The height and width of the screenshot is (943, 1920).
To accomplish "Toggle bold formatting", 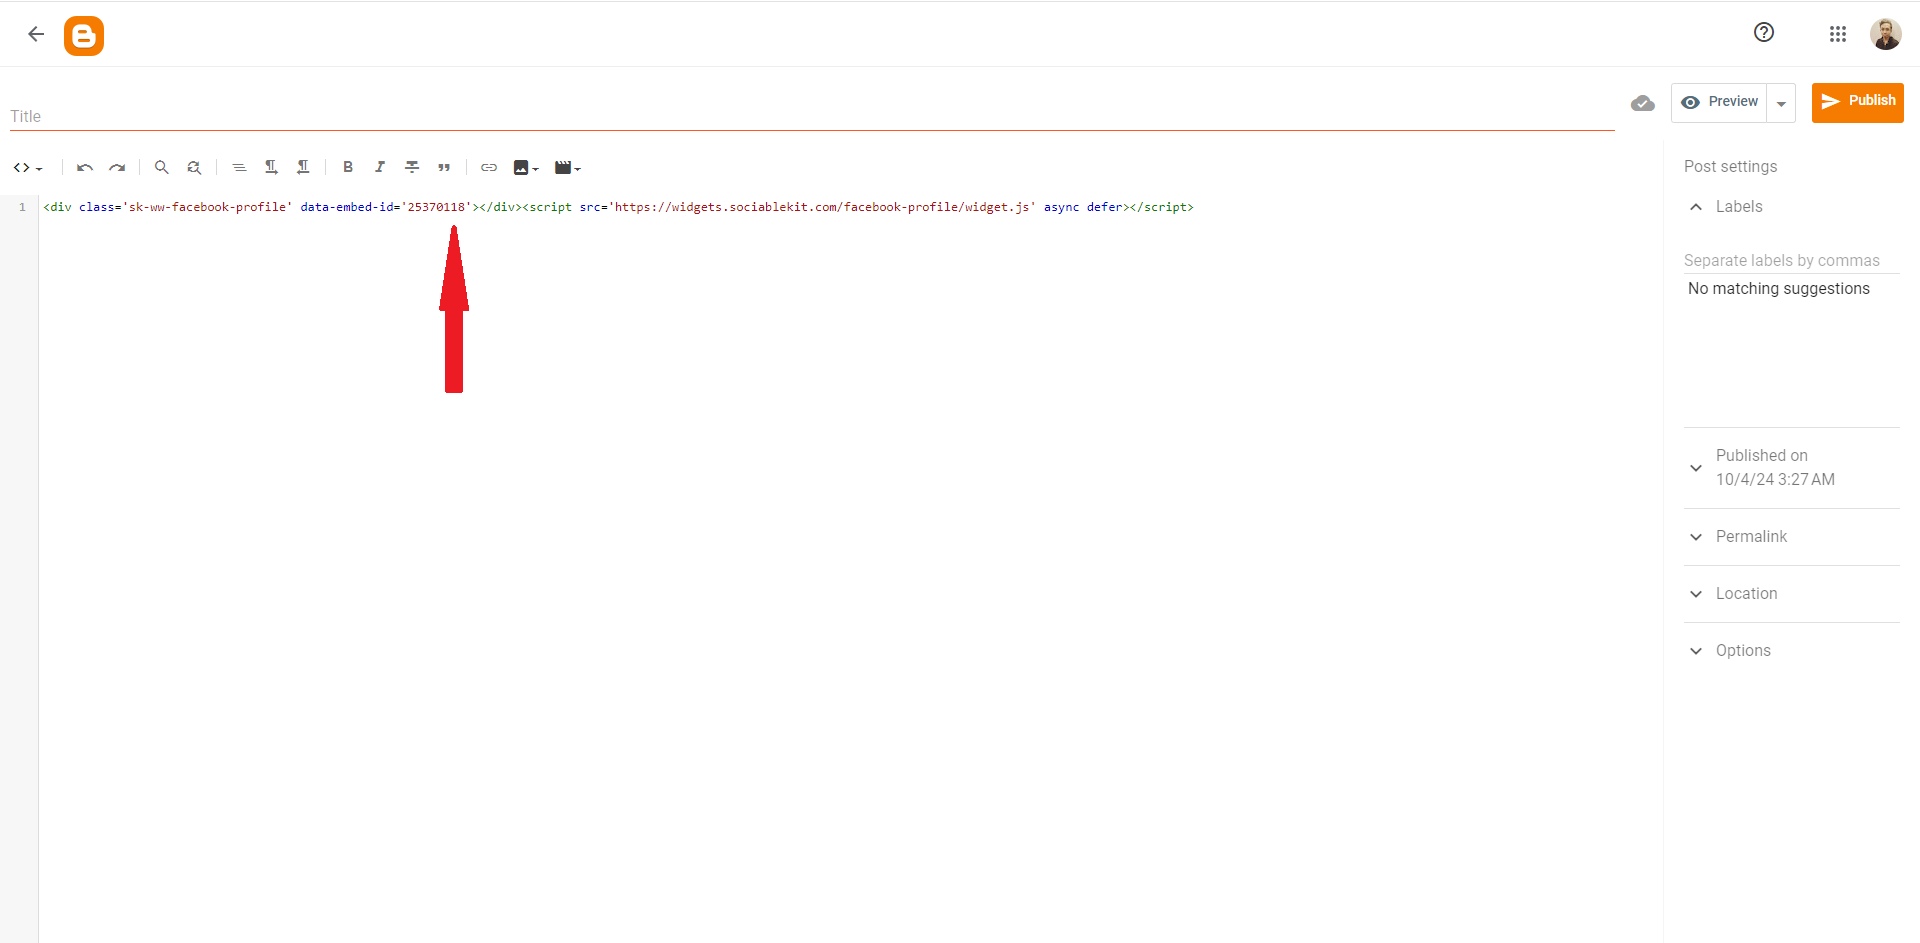I will pyautogui.click(x=348, y=167).
